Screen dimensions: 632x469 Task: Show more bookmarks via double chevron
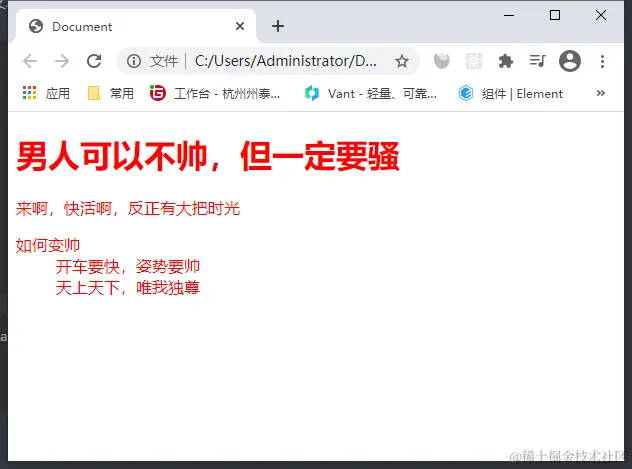coord(601,93)
